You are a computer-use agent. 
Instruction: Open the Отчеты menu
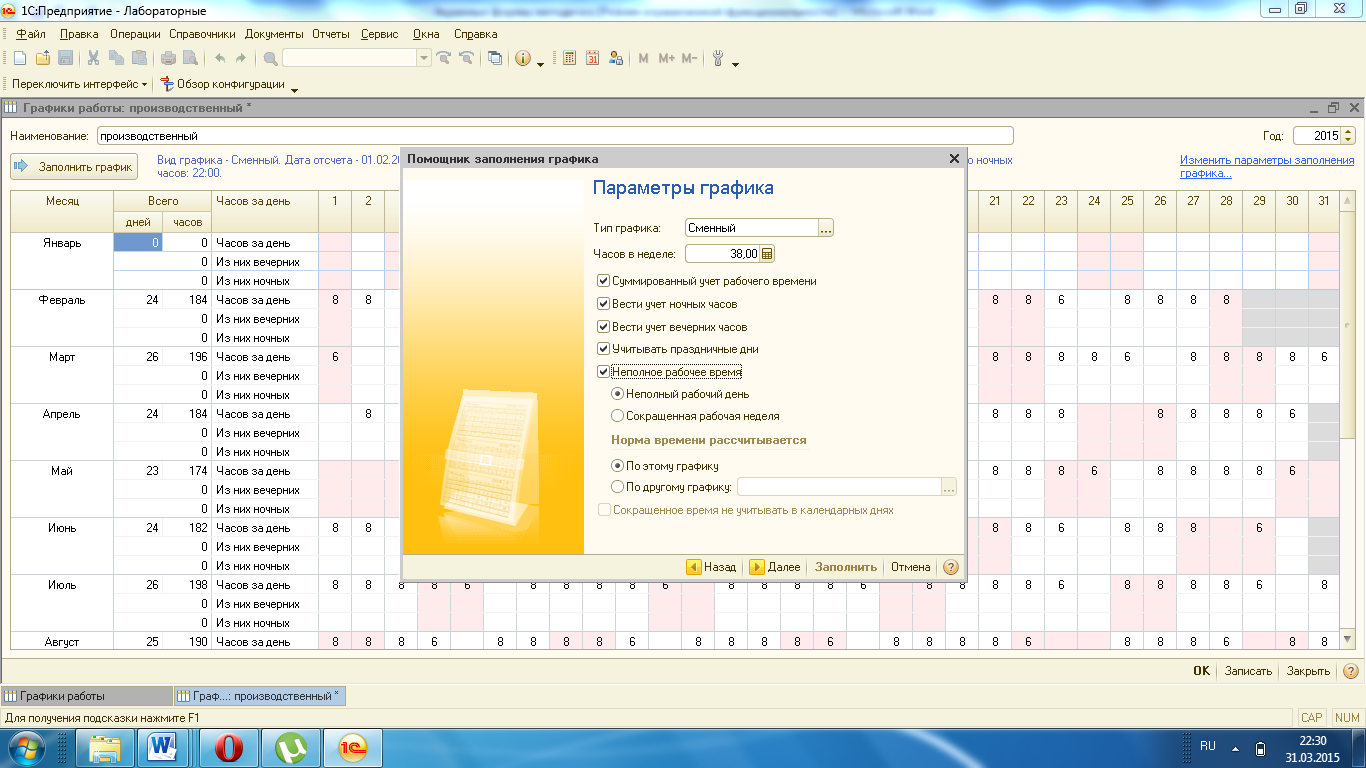coord(331,34)
